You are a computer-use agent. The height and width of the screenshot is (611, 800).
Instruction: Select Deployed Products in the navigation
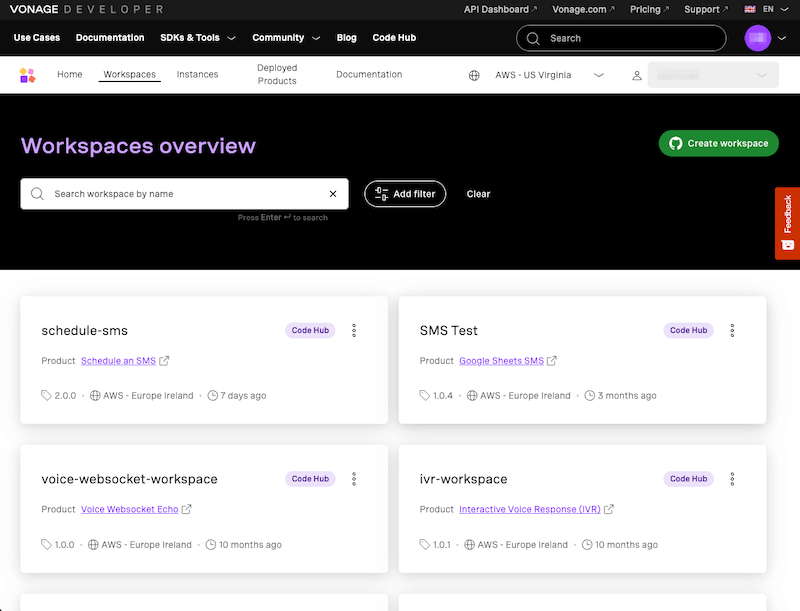277,74
